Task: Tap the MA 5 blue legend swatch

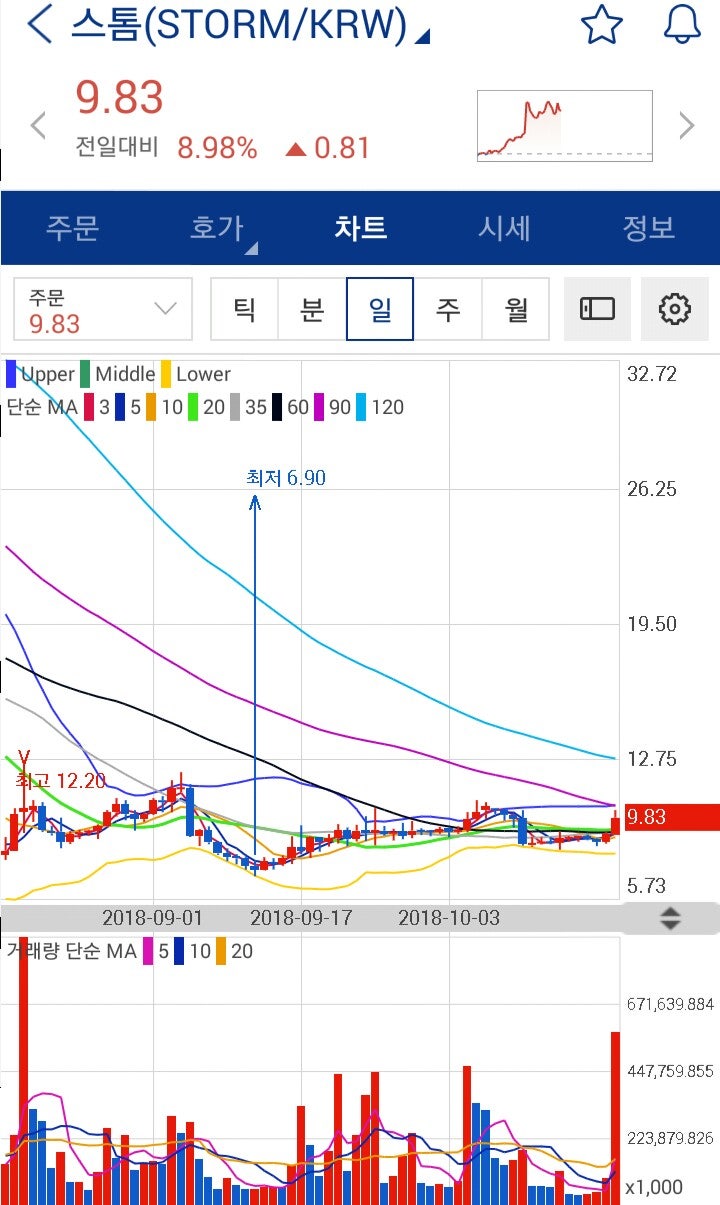Action: [x=120, y=407]
